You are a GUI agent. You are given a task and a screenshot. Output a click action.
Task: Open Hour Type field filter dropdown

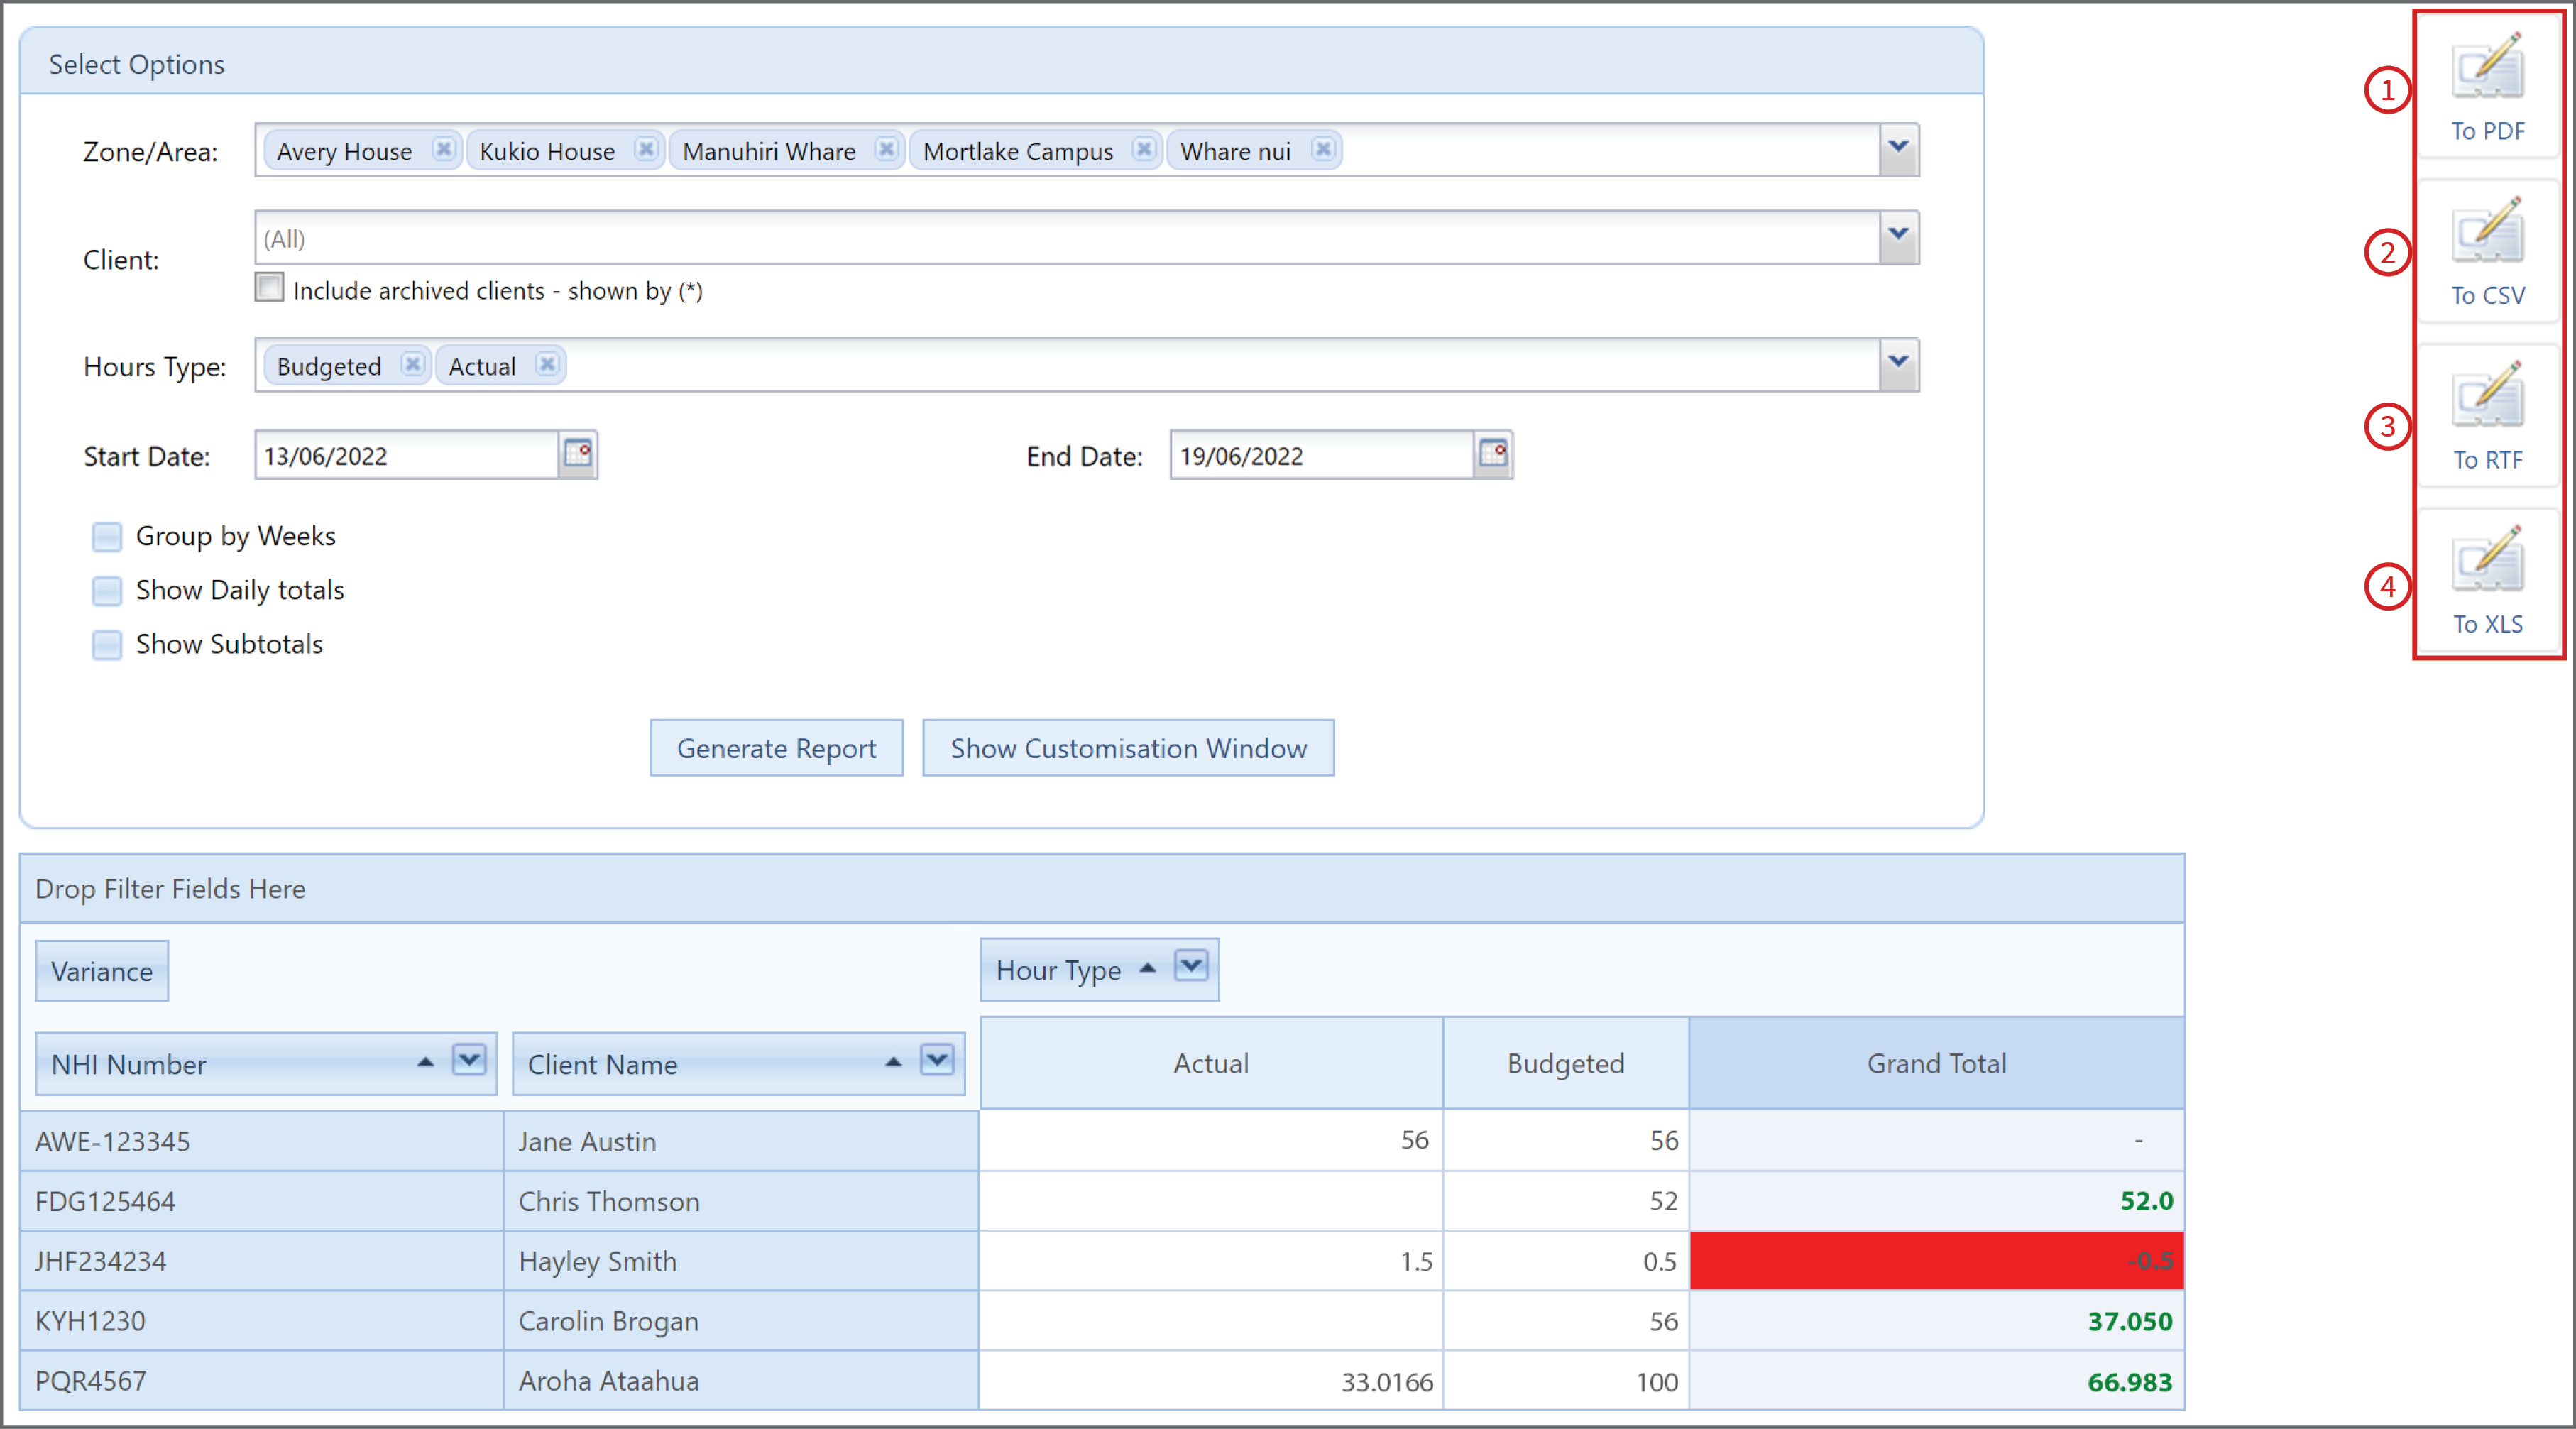pyautogui.click(x=1190, y=966)
